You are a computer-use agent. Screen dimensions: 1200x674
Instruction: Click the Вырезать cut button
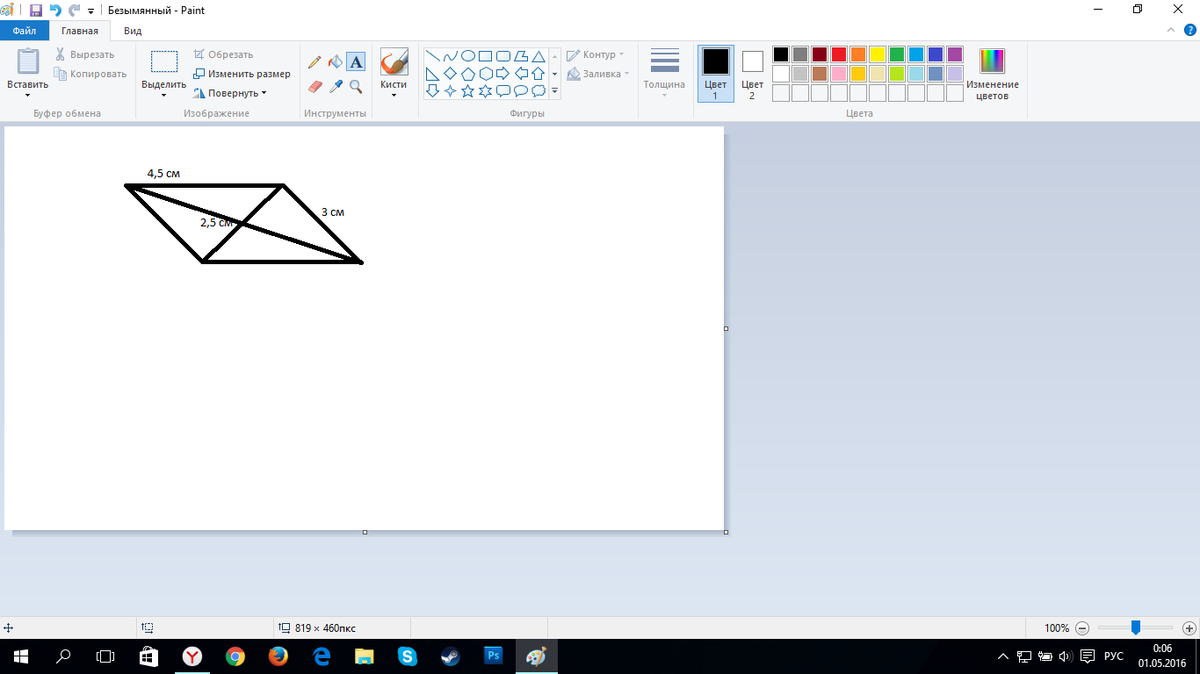tap(85, 54)
